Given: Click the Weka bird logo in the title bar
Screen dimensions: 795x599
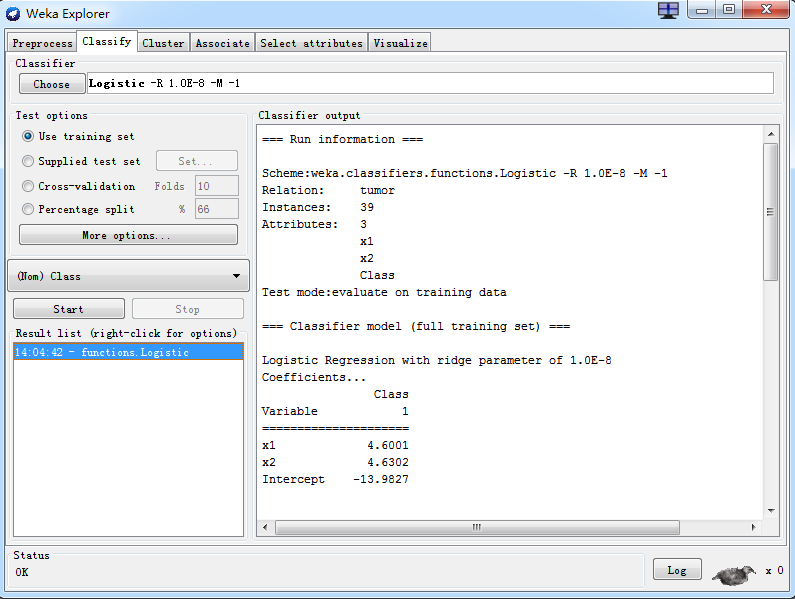Looking at the screenshot, I should pos(13,14).
